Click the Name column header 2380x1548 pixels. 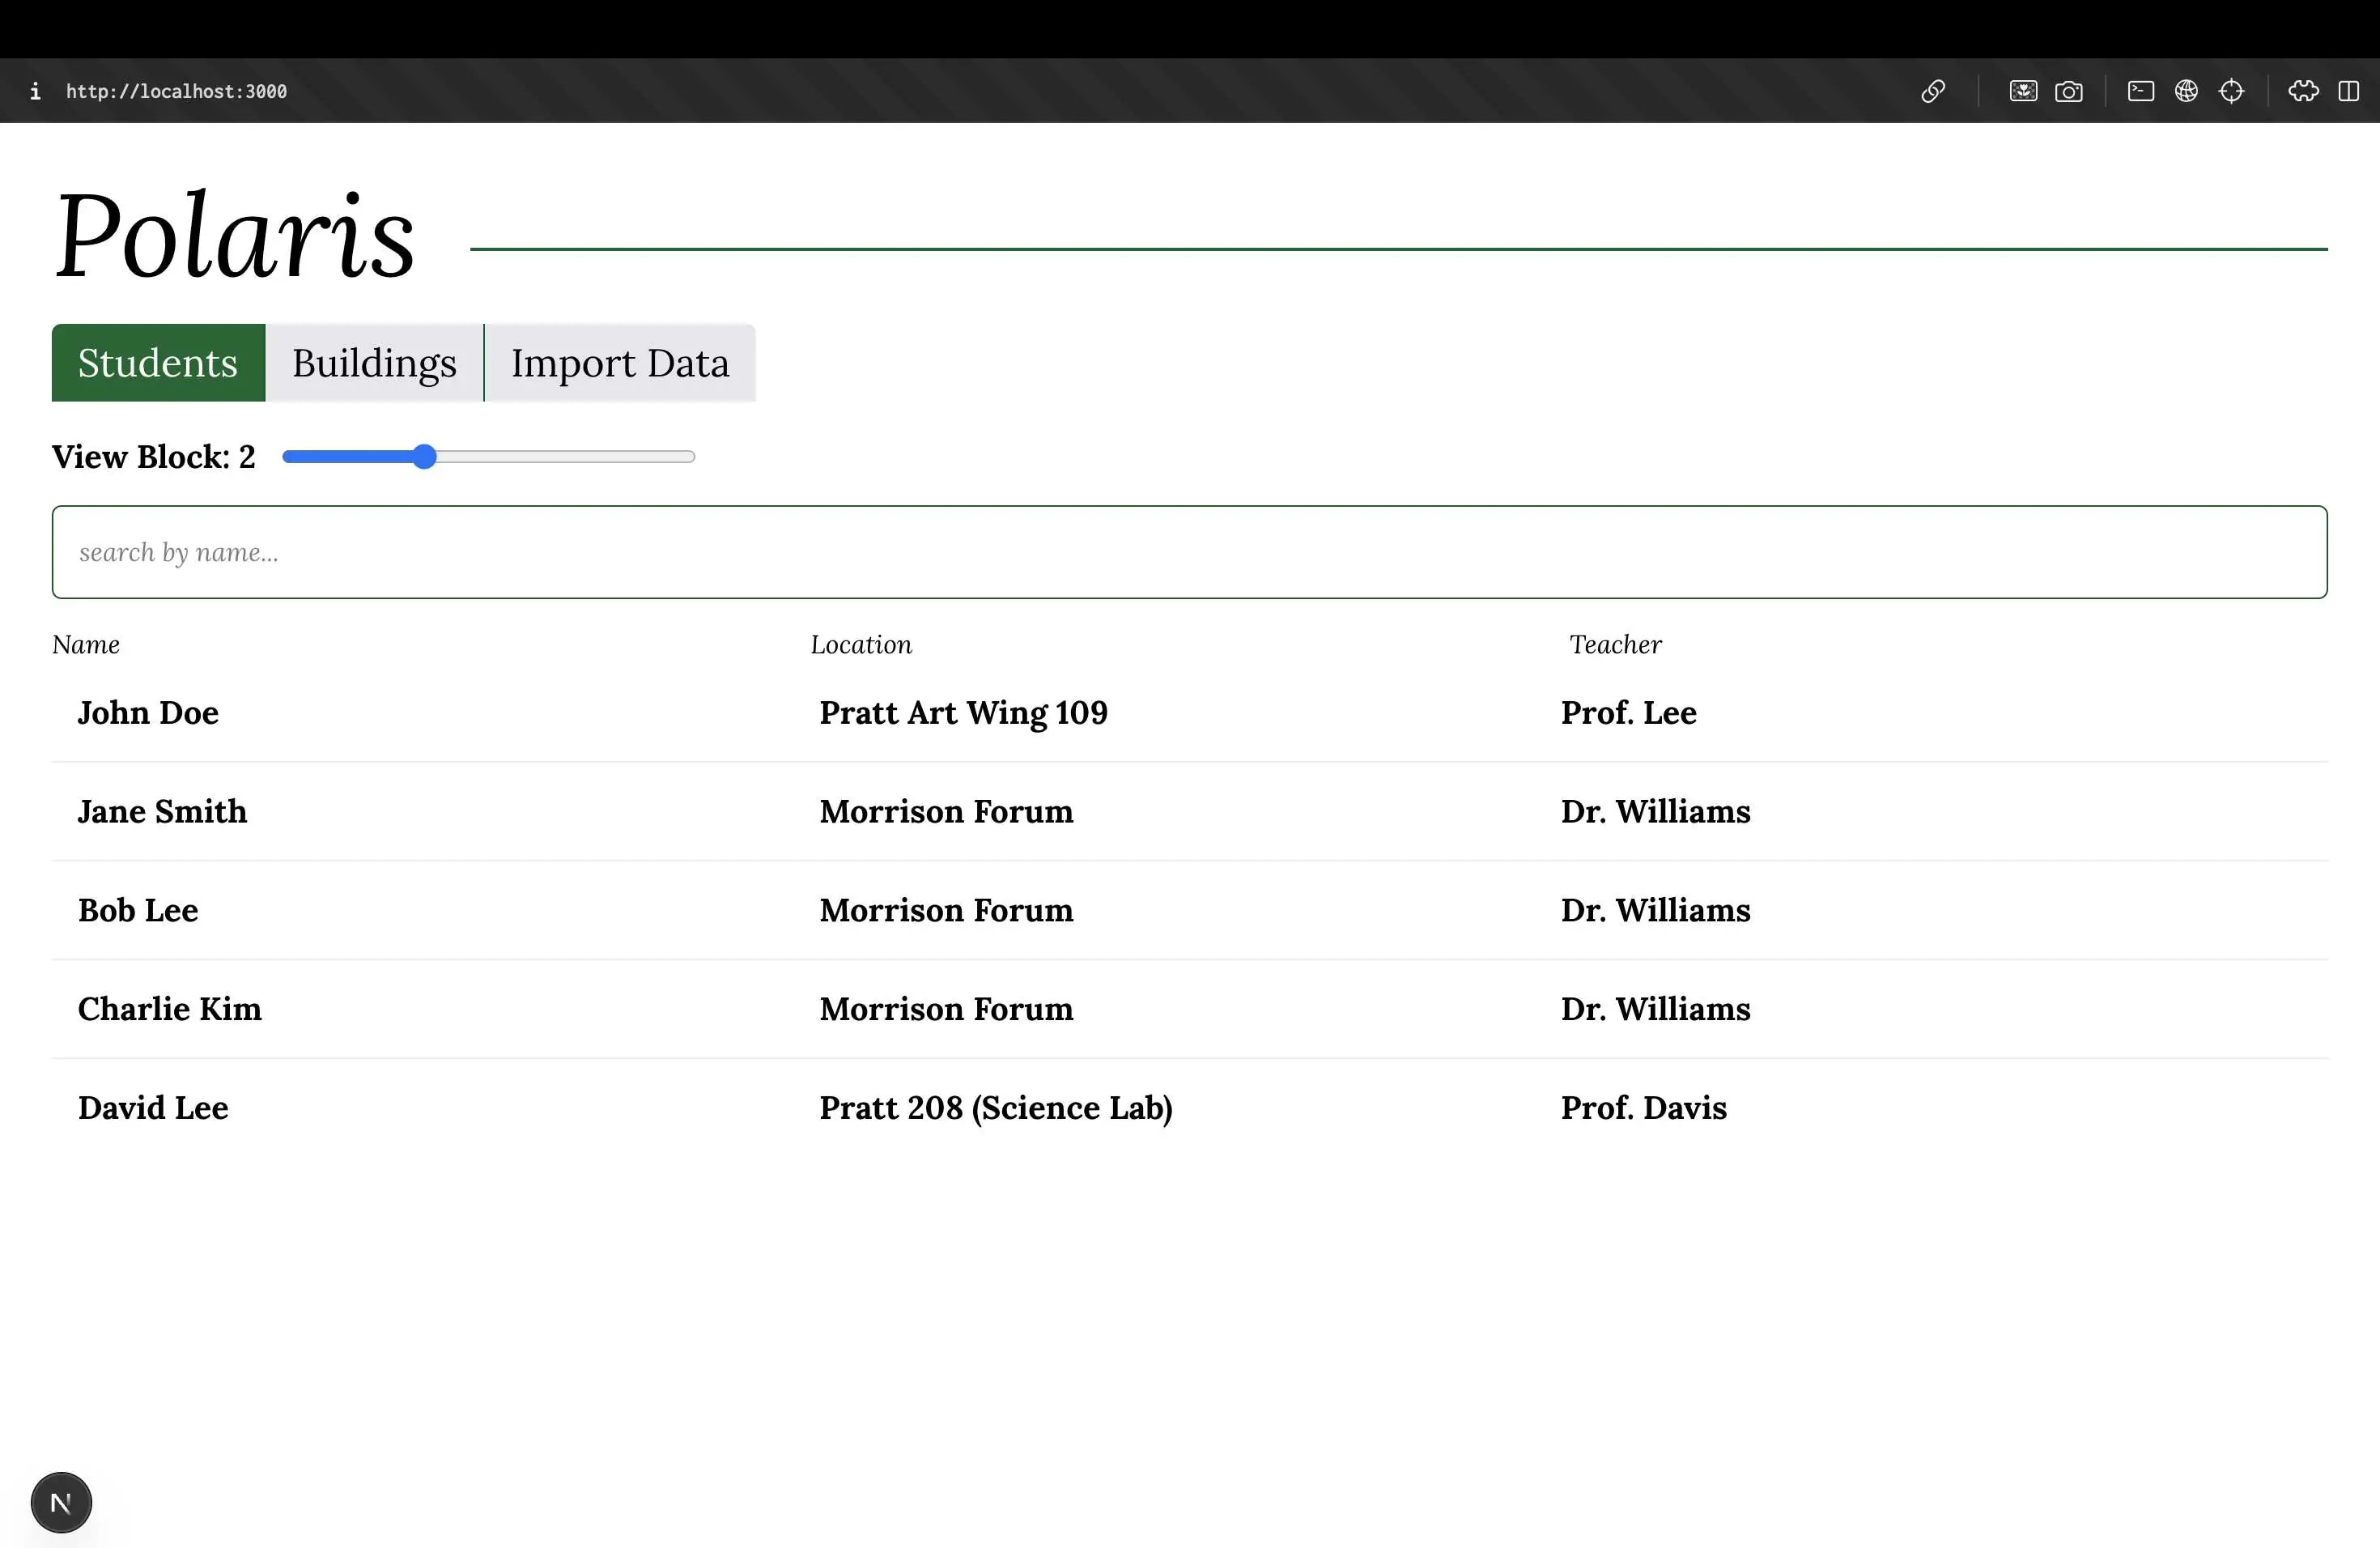(85, 644)
